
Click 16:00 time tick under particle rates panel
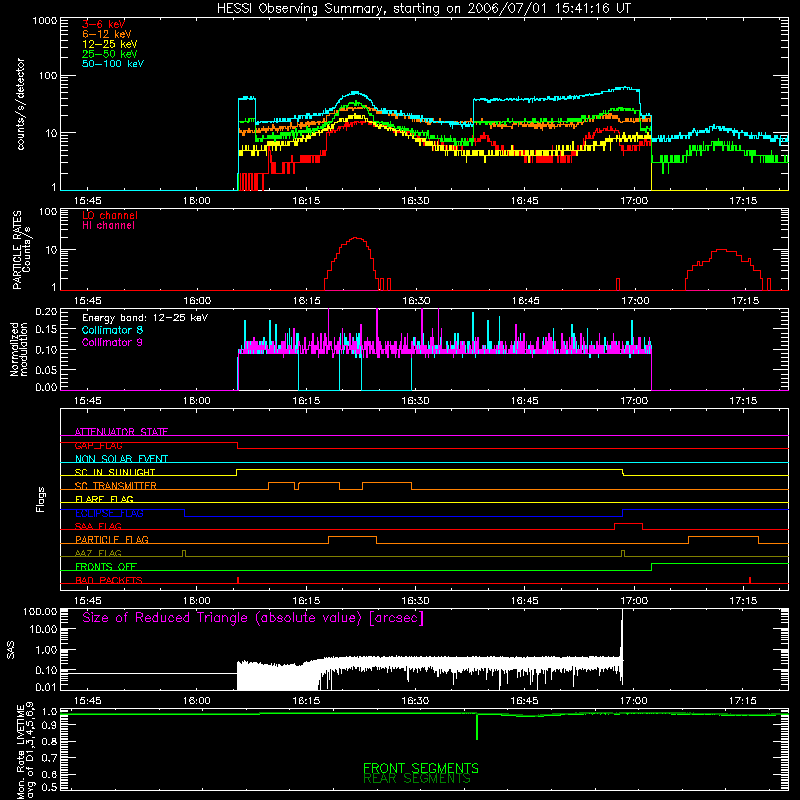tap(197, 301)
